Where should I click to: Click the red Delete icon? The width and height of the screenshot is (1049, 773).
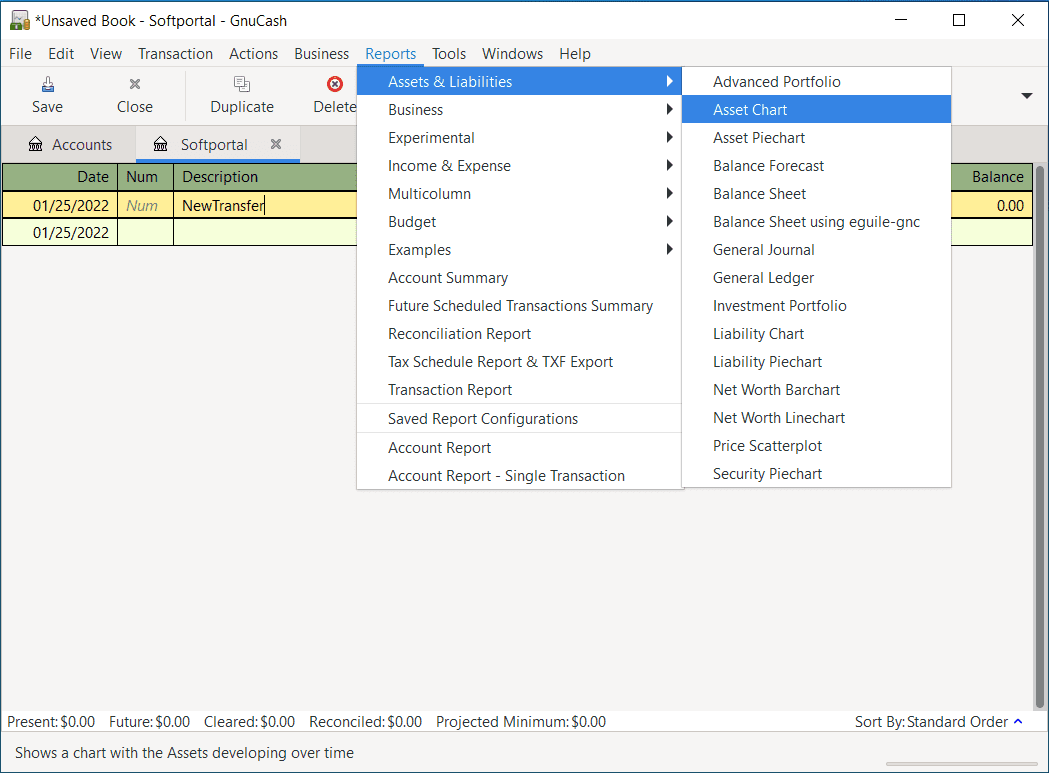[x=335, y=85]
